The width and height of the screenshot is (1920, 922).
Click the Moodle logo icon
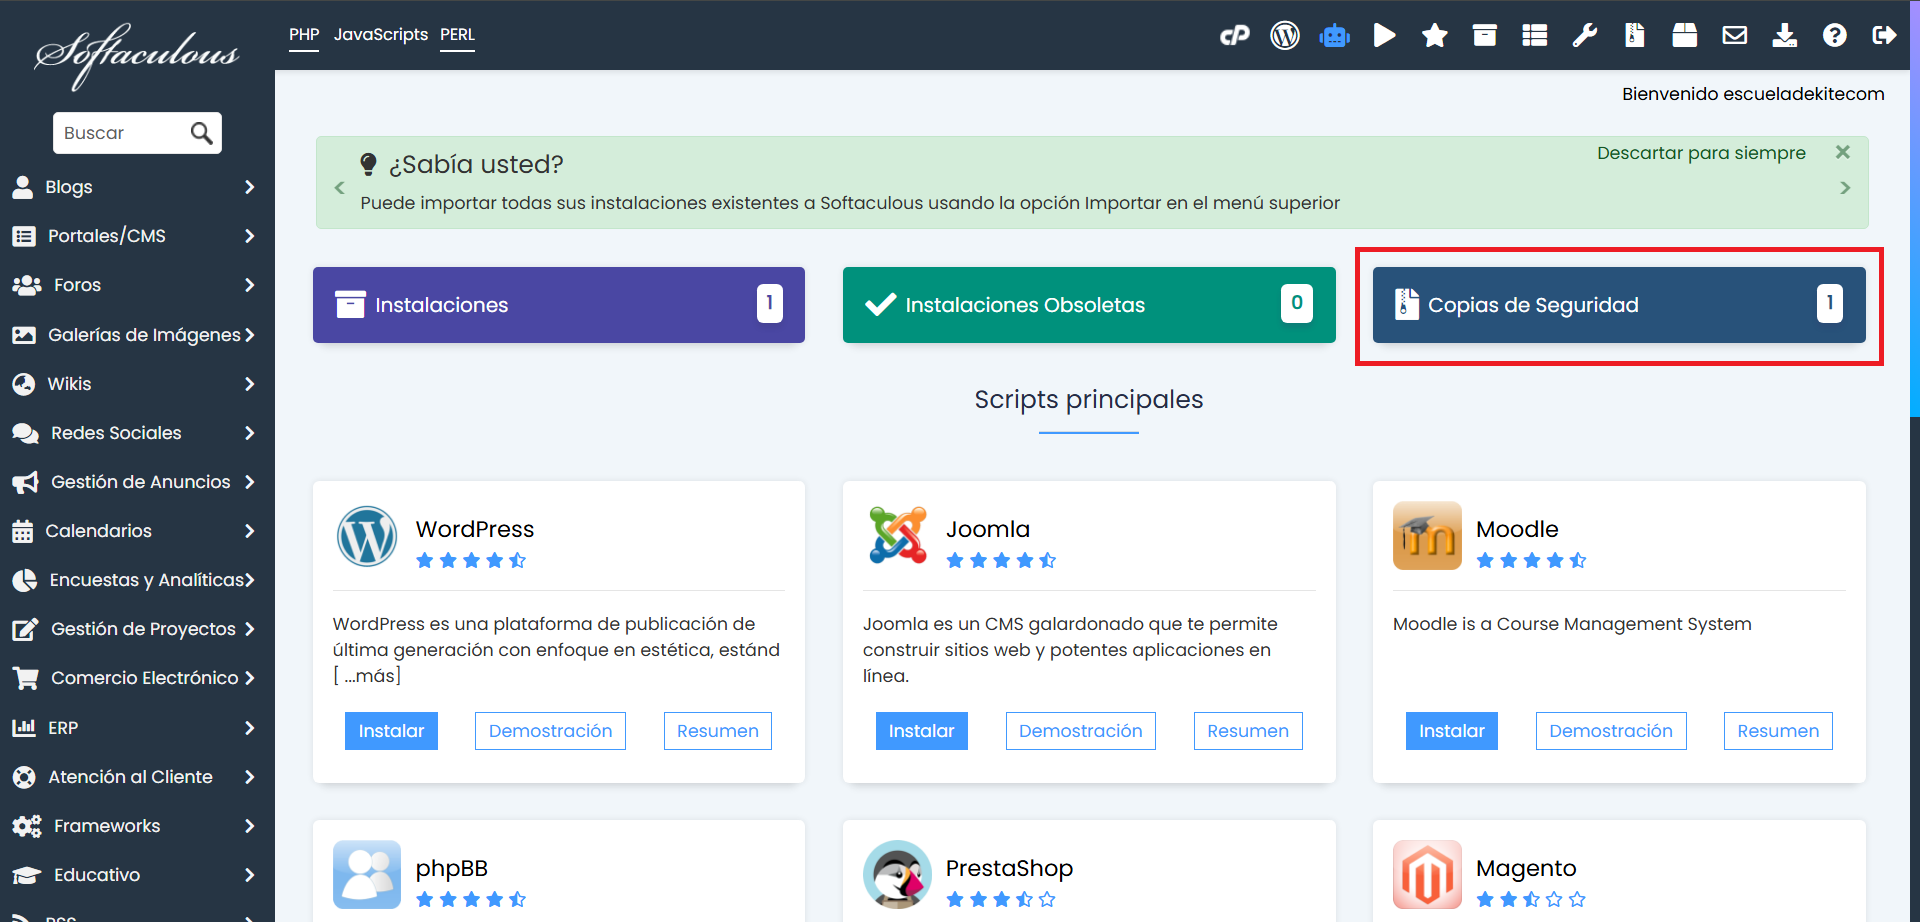(1427, 535)
